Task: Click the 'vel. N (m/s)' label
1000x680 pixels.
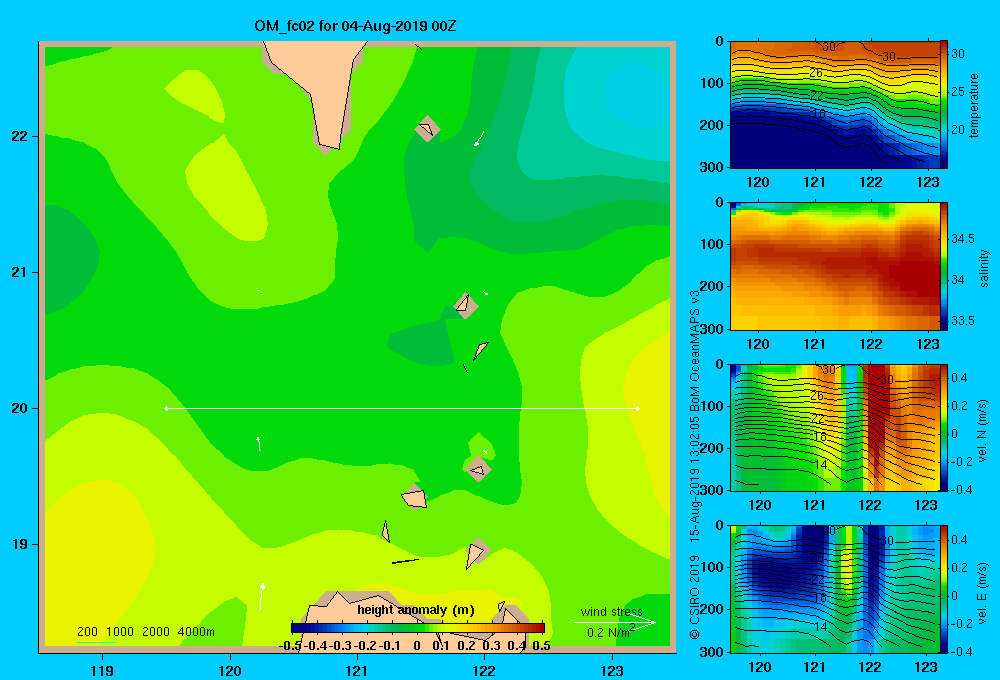Action: tap(983, 431)
